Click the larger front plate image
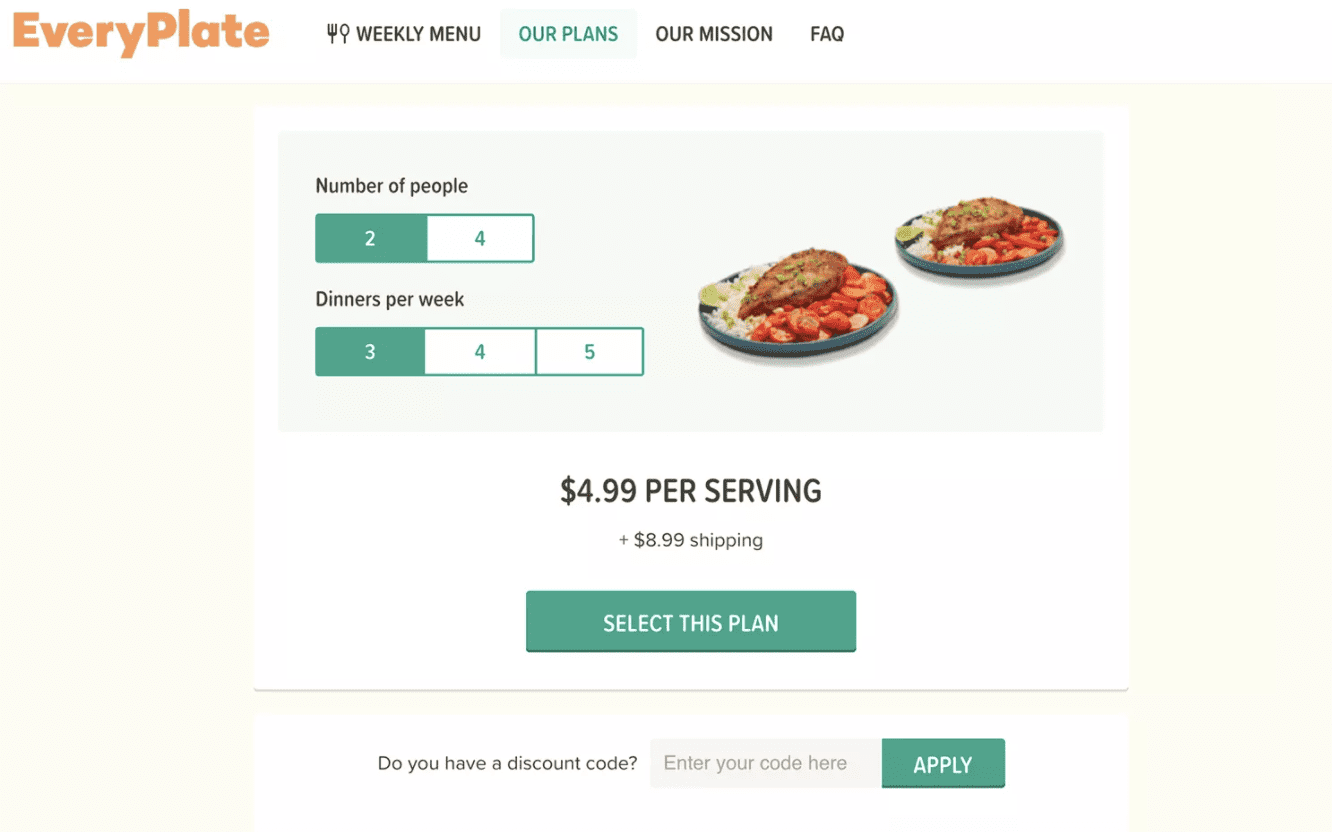 point(798,302)
